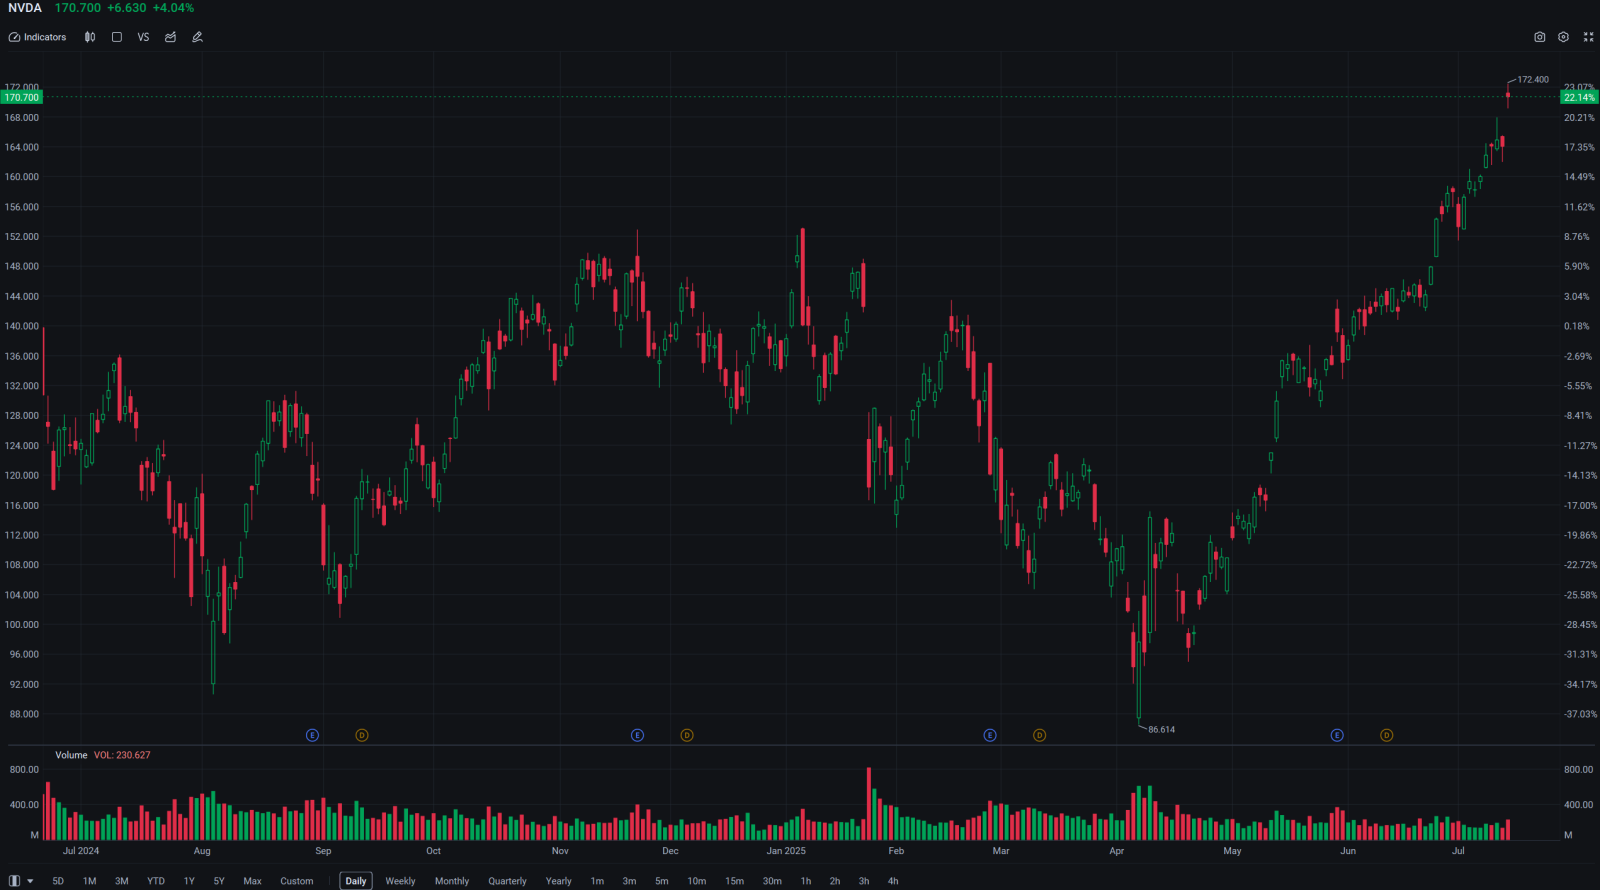Switch to the Quarterly interval
Image resolution: width=1600 pixels, height=890 pixels.
(507, 881)
